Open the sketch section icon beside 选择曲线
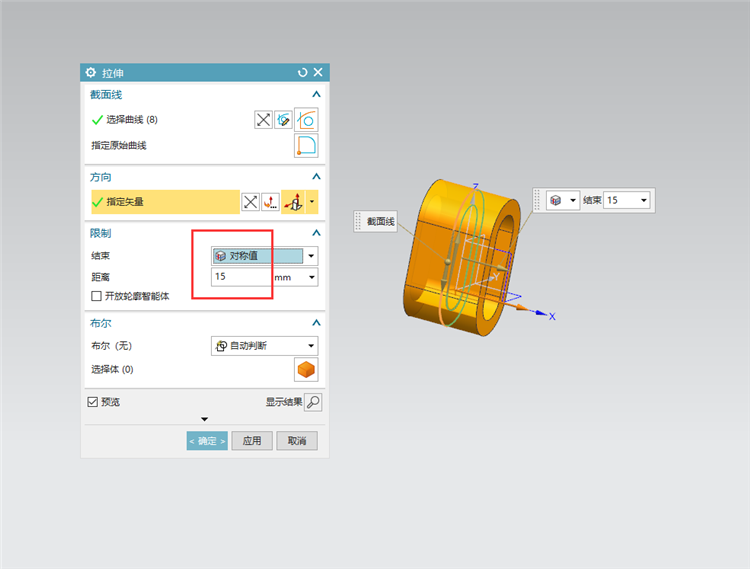This screenshot has height=569, width=750. click(284, 120)
